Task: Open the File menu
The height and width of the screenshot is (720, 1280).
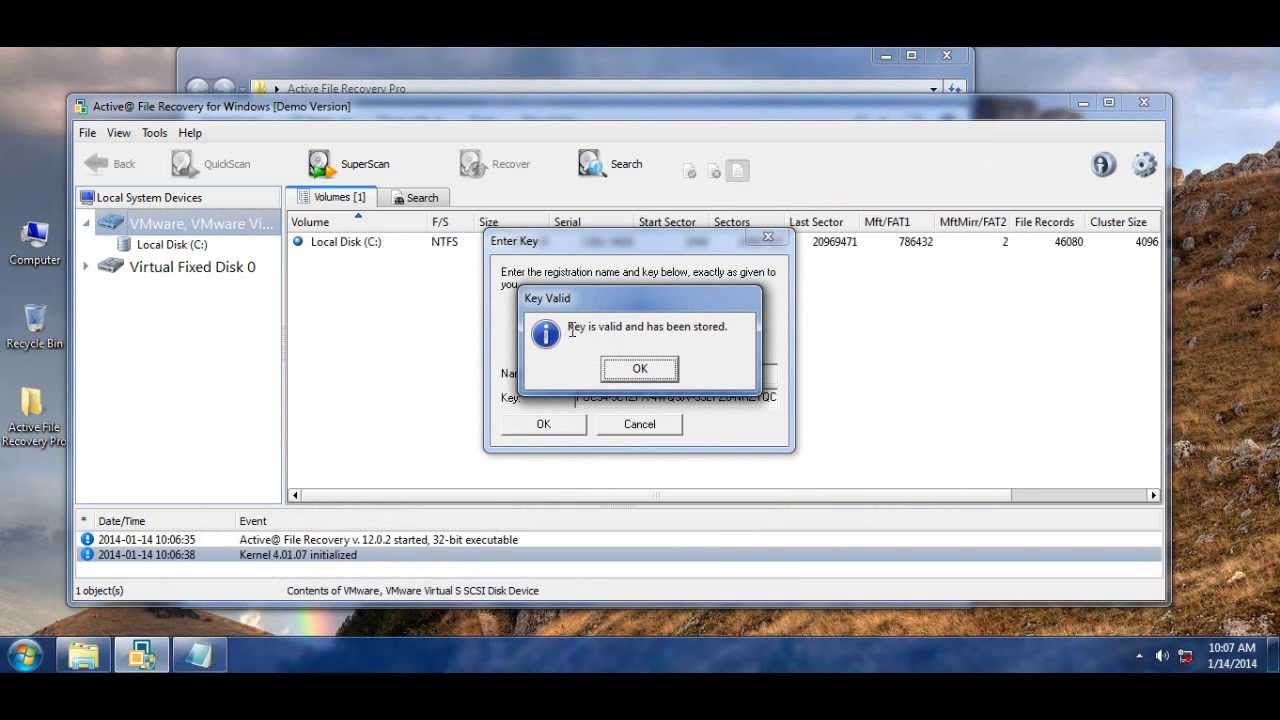Action: pos(88,133)
